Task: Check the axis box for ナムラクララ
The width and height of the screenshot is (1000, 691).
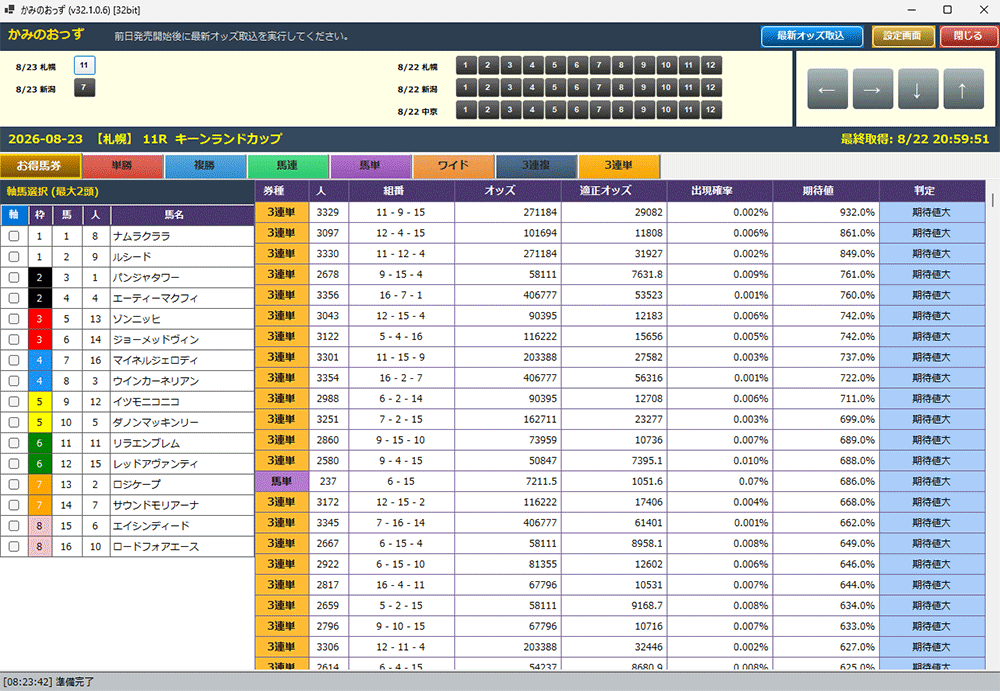Action: (x=14, y=236)
